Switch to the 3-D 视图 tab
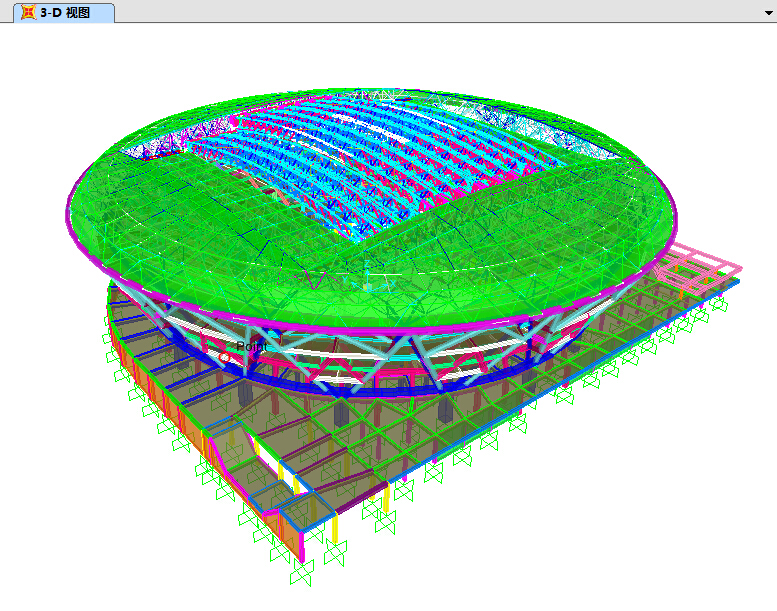The width and height of the screenshot is (777, 611). point(64,12)
